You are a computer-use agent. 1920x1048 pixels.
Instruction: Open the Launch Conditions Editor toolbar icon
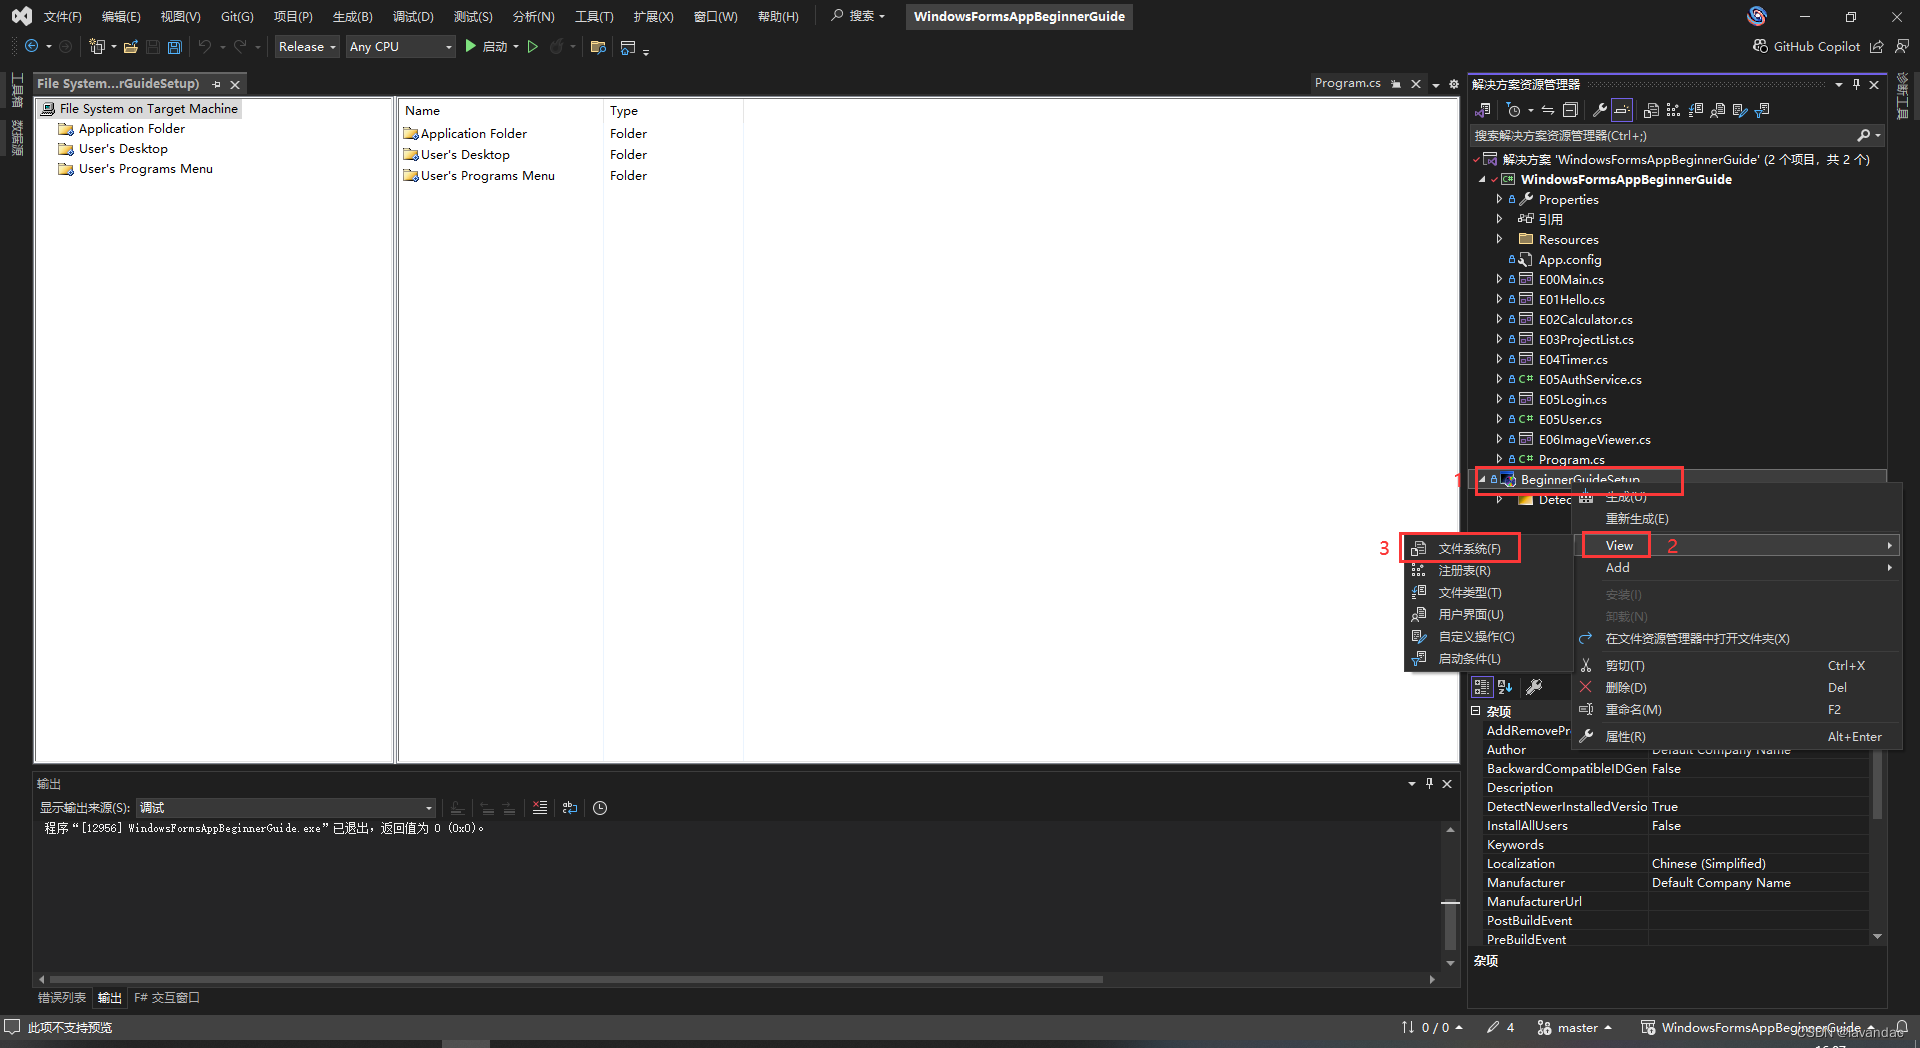pyautogui.click(x=1762, y=110)
